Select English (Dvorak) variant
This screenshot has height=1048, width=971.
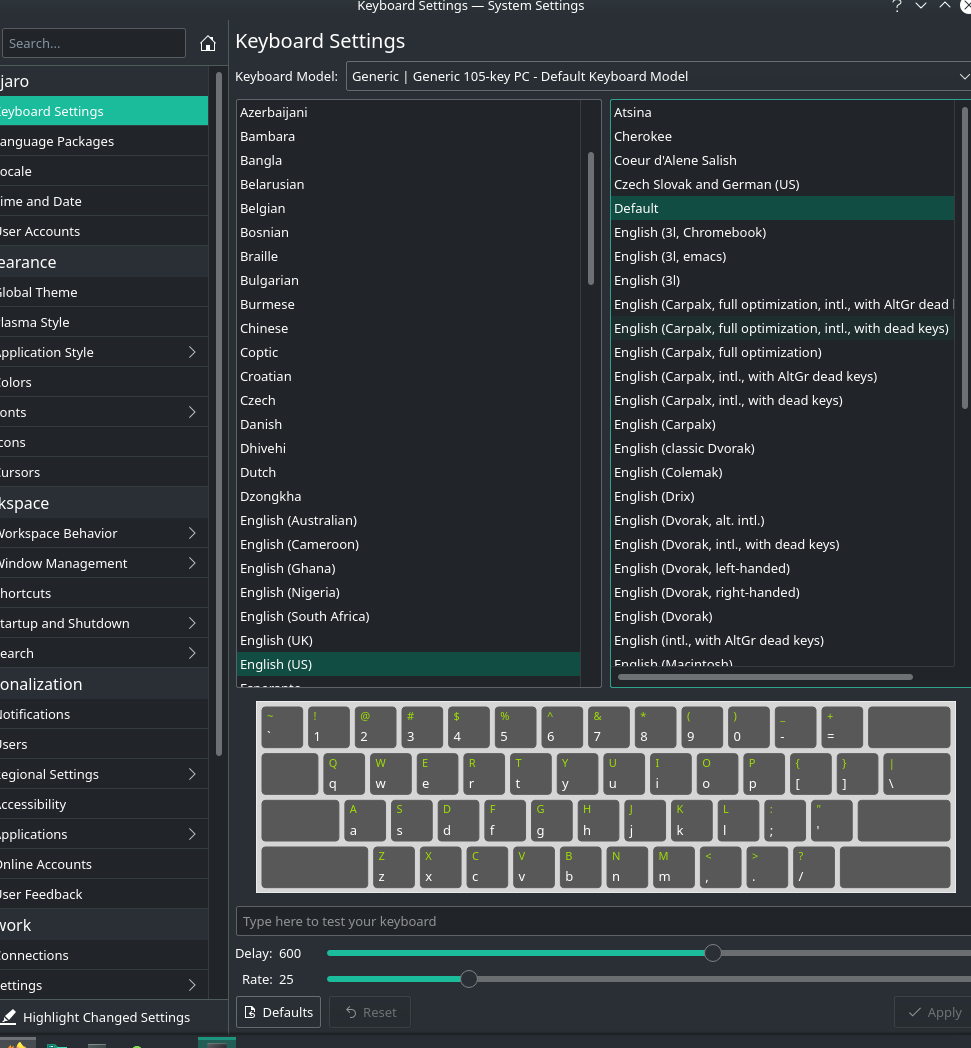click(663, 616)
